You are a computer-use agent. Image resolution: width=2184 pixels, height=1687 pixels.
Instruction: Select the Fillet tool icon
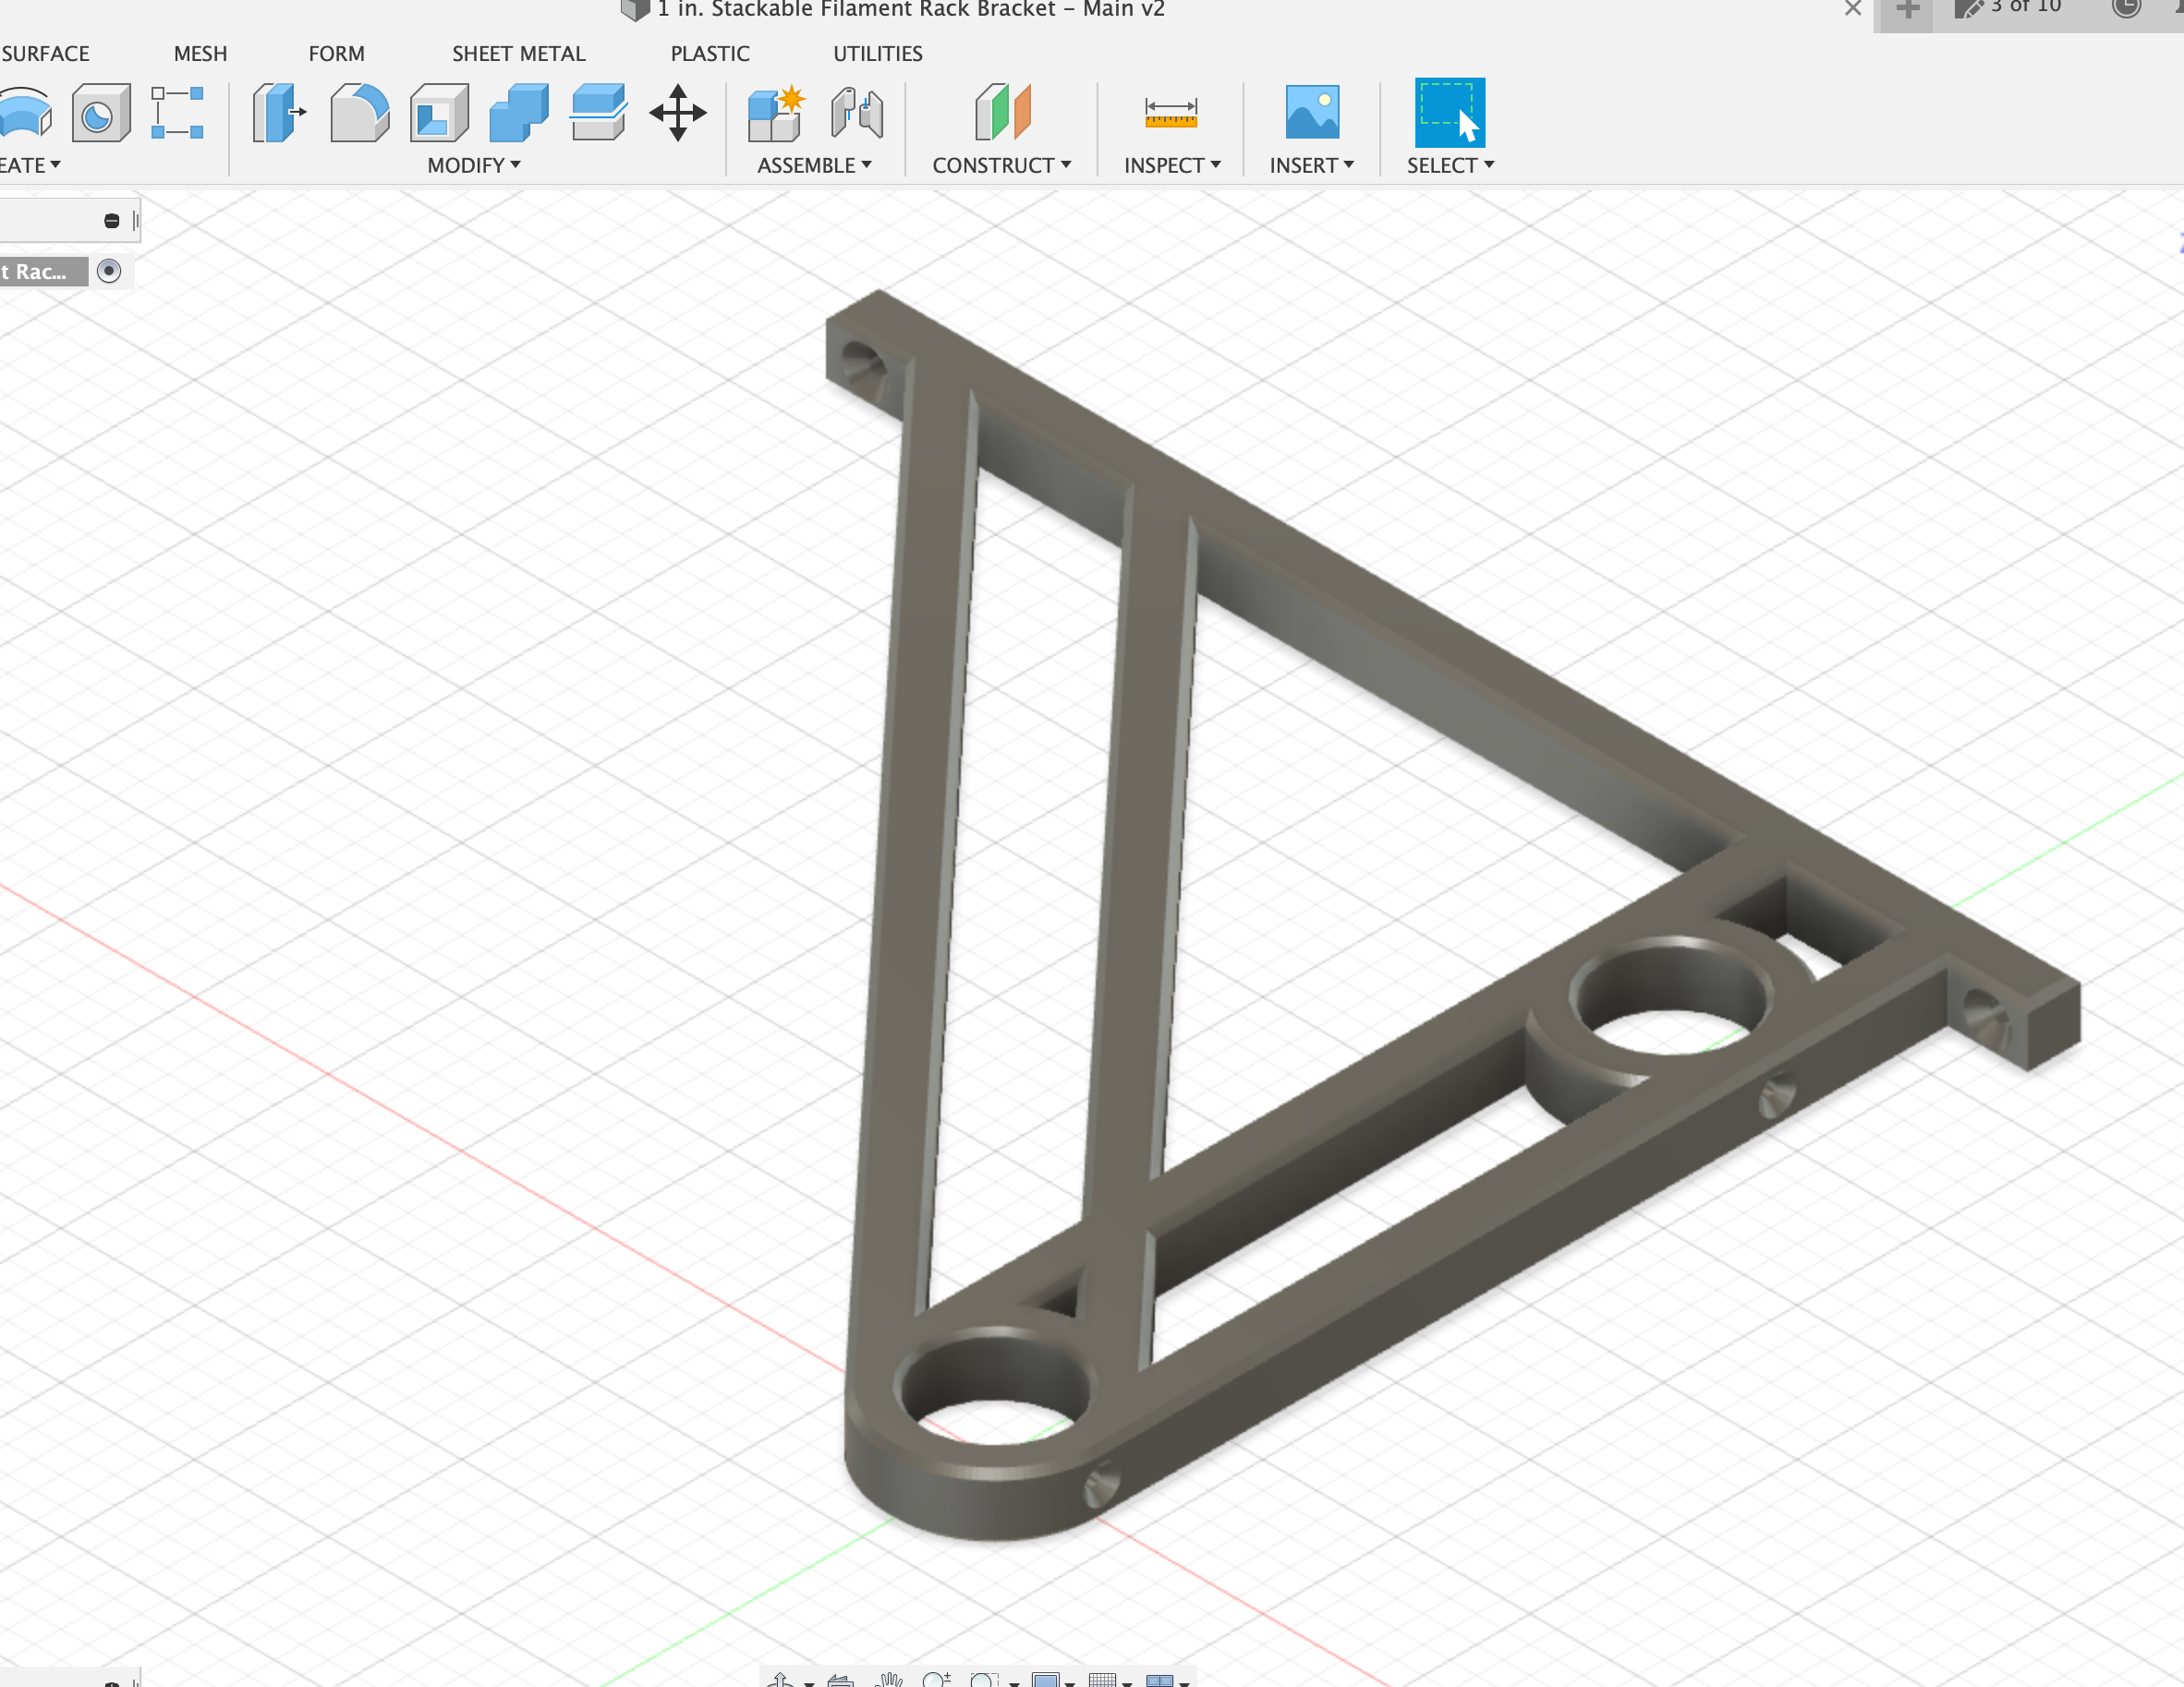359,112
